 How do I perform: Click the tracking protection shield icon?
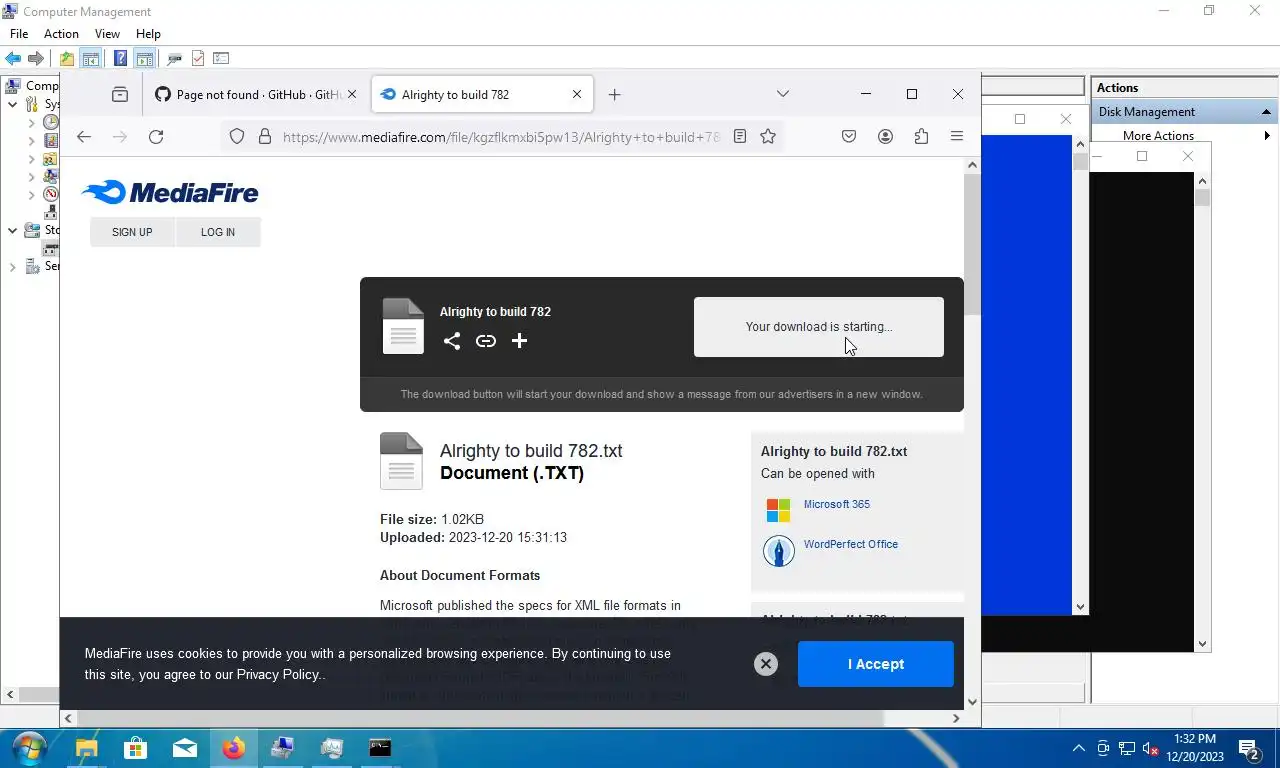tap(237, 136)
